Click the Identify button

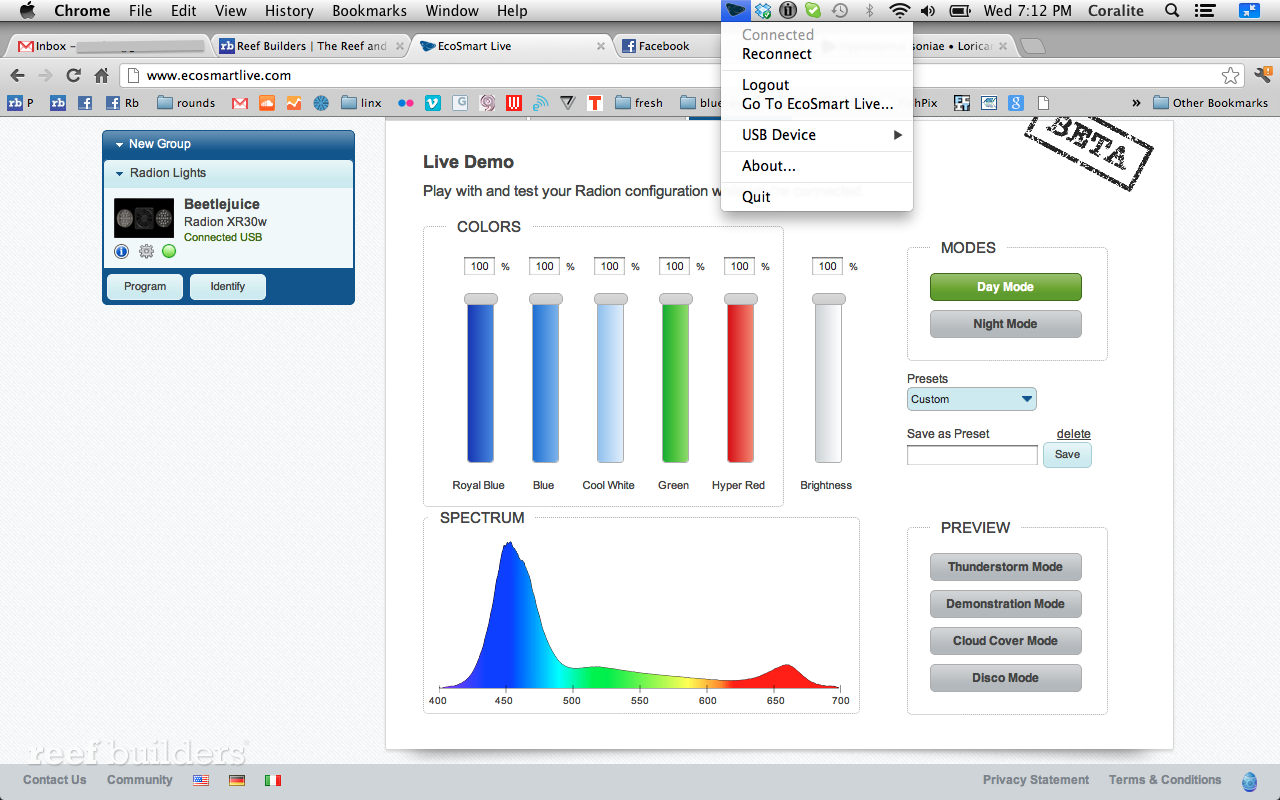228,287
